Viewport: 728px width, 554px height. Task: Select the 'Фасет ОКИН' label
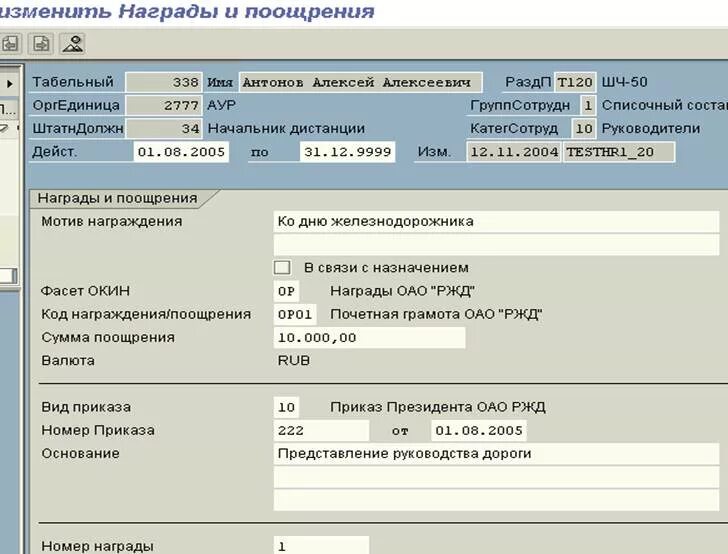[x=85, y=291]
